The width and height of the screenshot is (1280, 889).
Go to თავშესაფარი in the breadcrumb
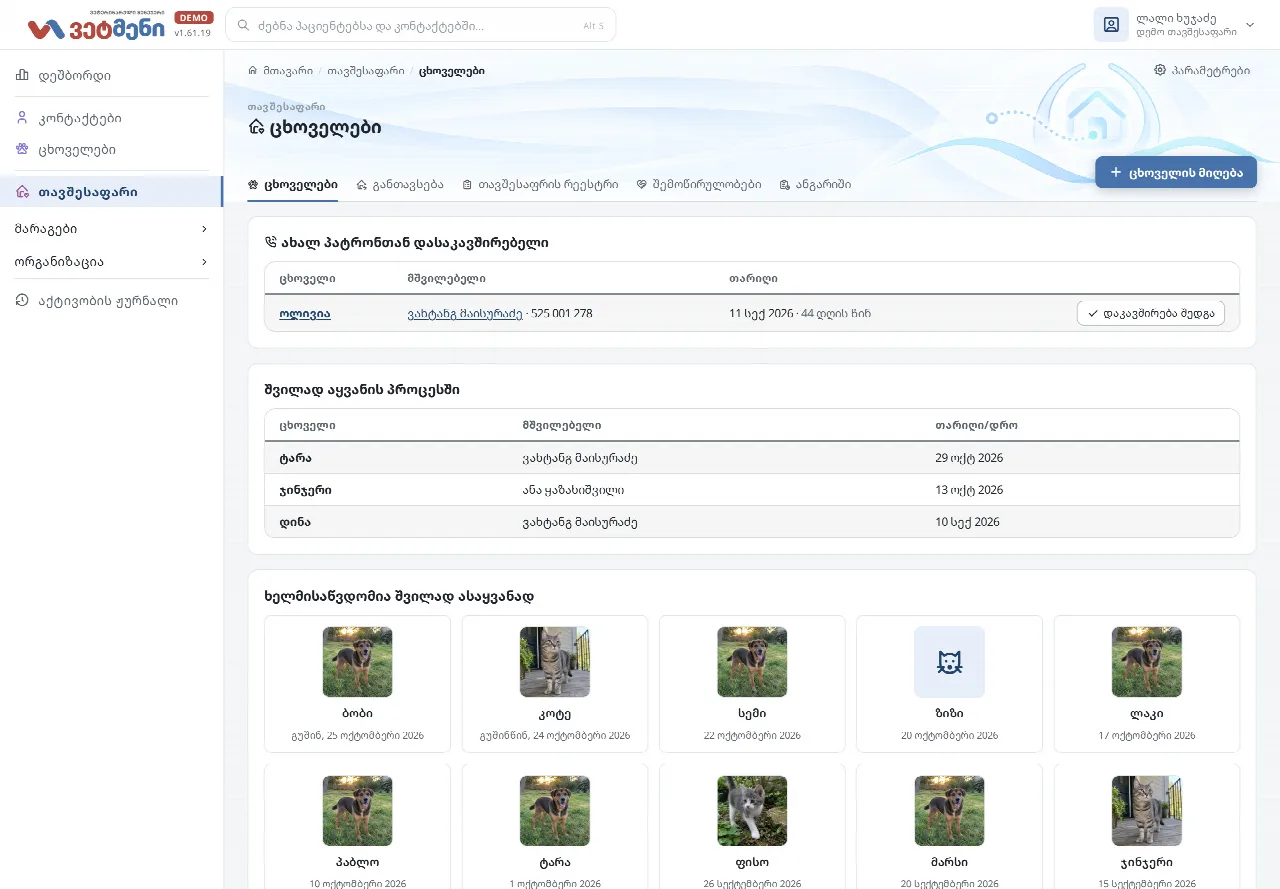[x=366, y=71]
